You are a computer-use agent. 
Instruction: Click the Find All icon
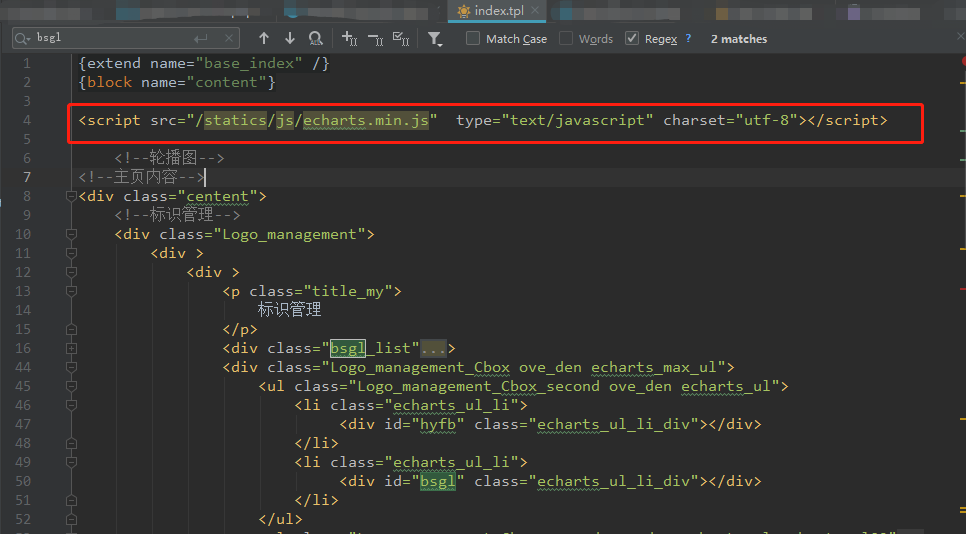pyautogui.click(x=315, y=39)
